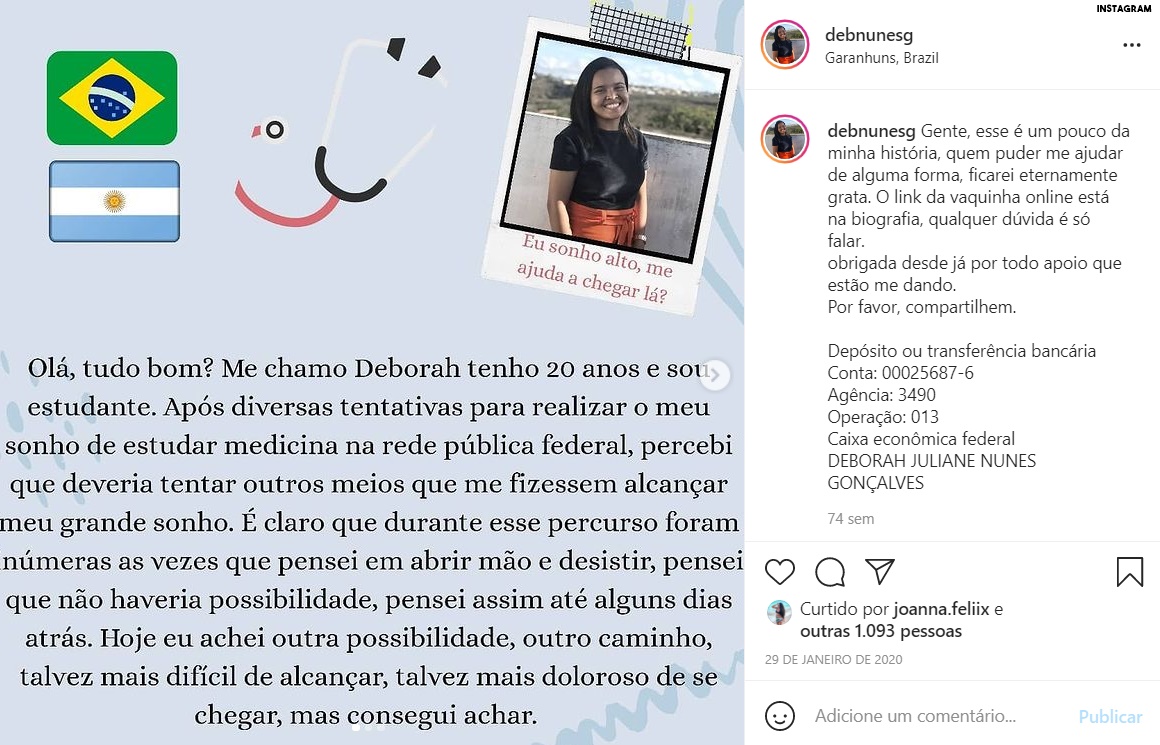The height and width of the screenshot is (745, 1160).
Task: Open comments via speech bubble icon
Action: click(830, 572)
